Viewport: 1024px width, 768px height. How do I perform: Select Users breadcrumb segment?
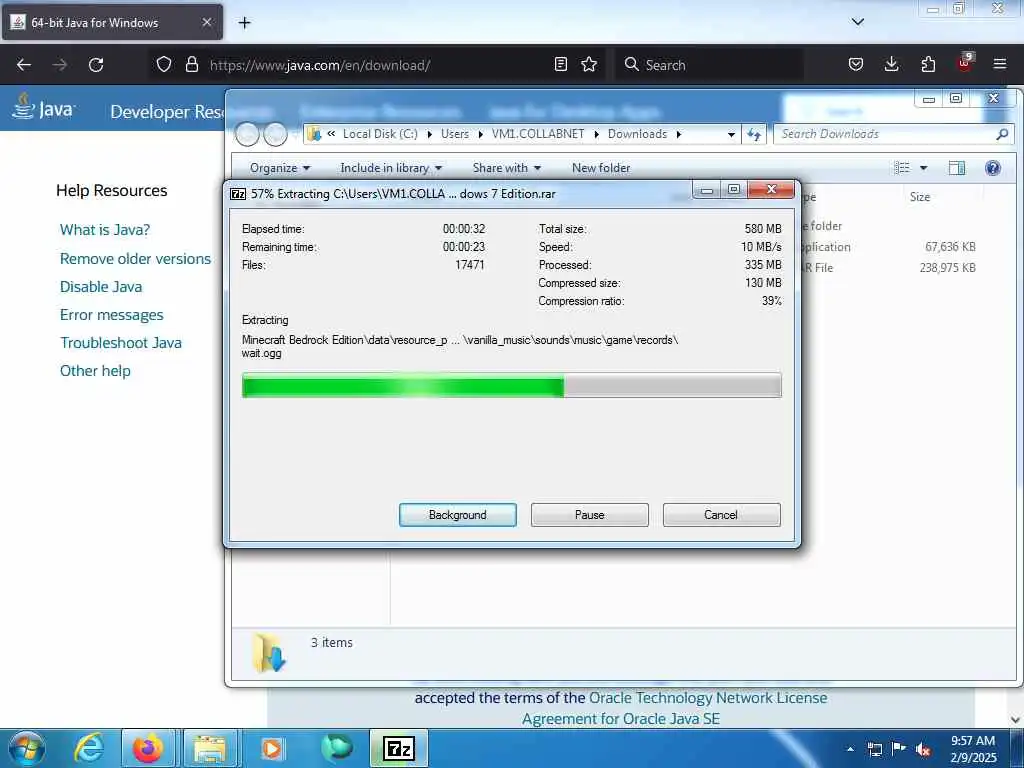pos(455,134)
